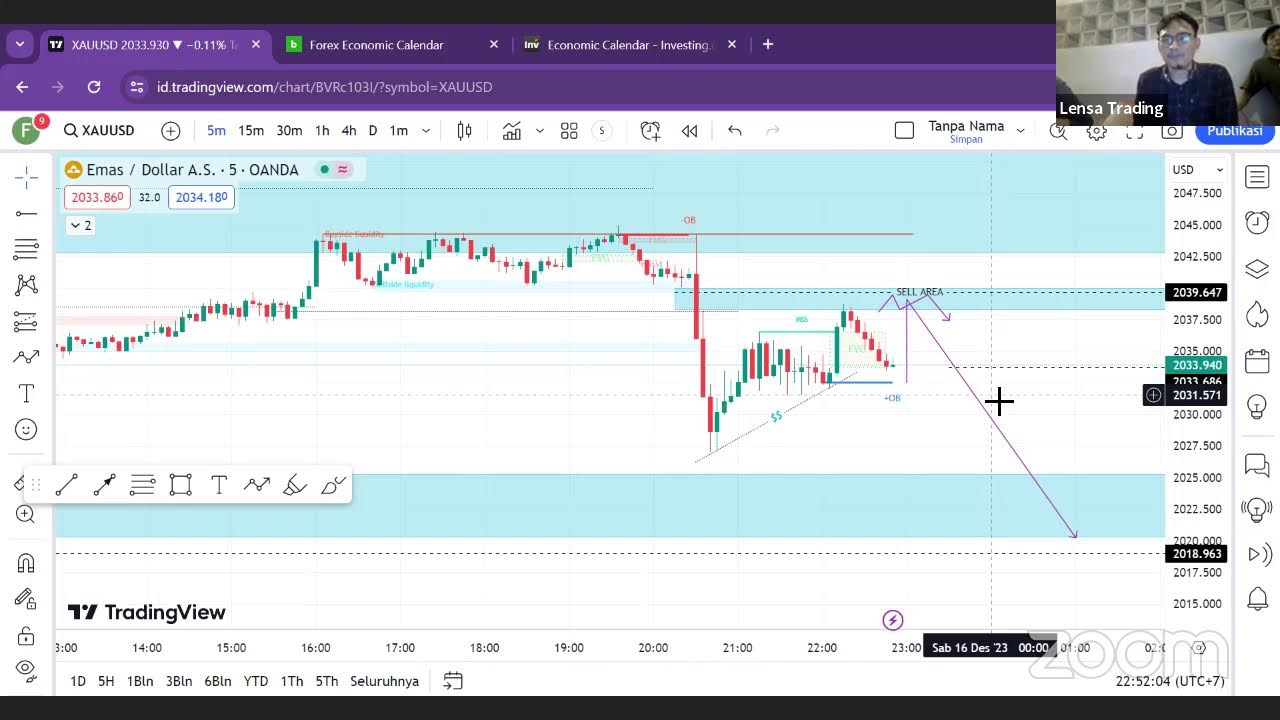Open the Fibonacci/gann tools in left sidebar
Image resolution: width=1280 pixels, height=720 pixels.
pos(26,250)
